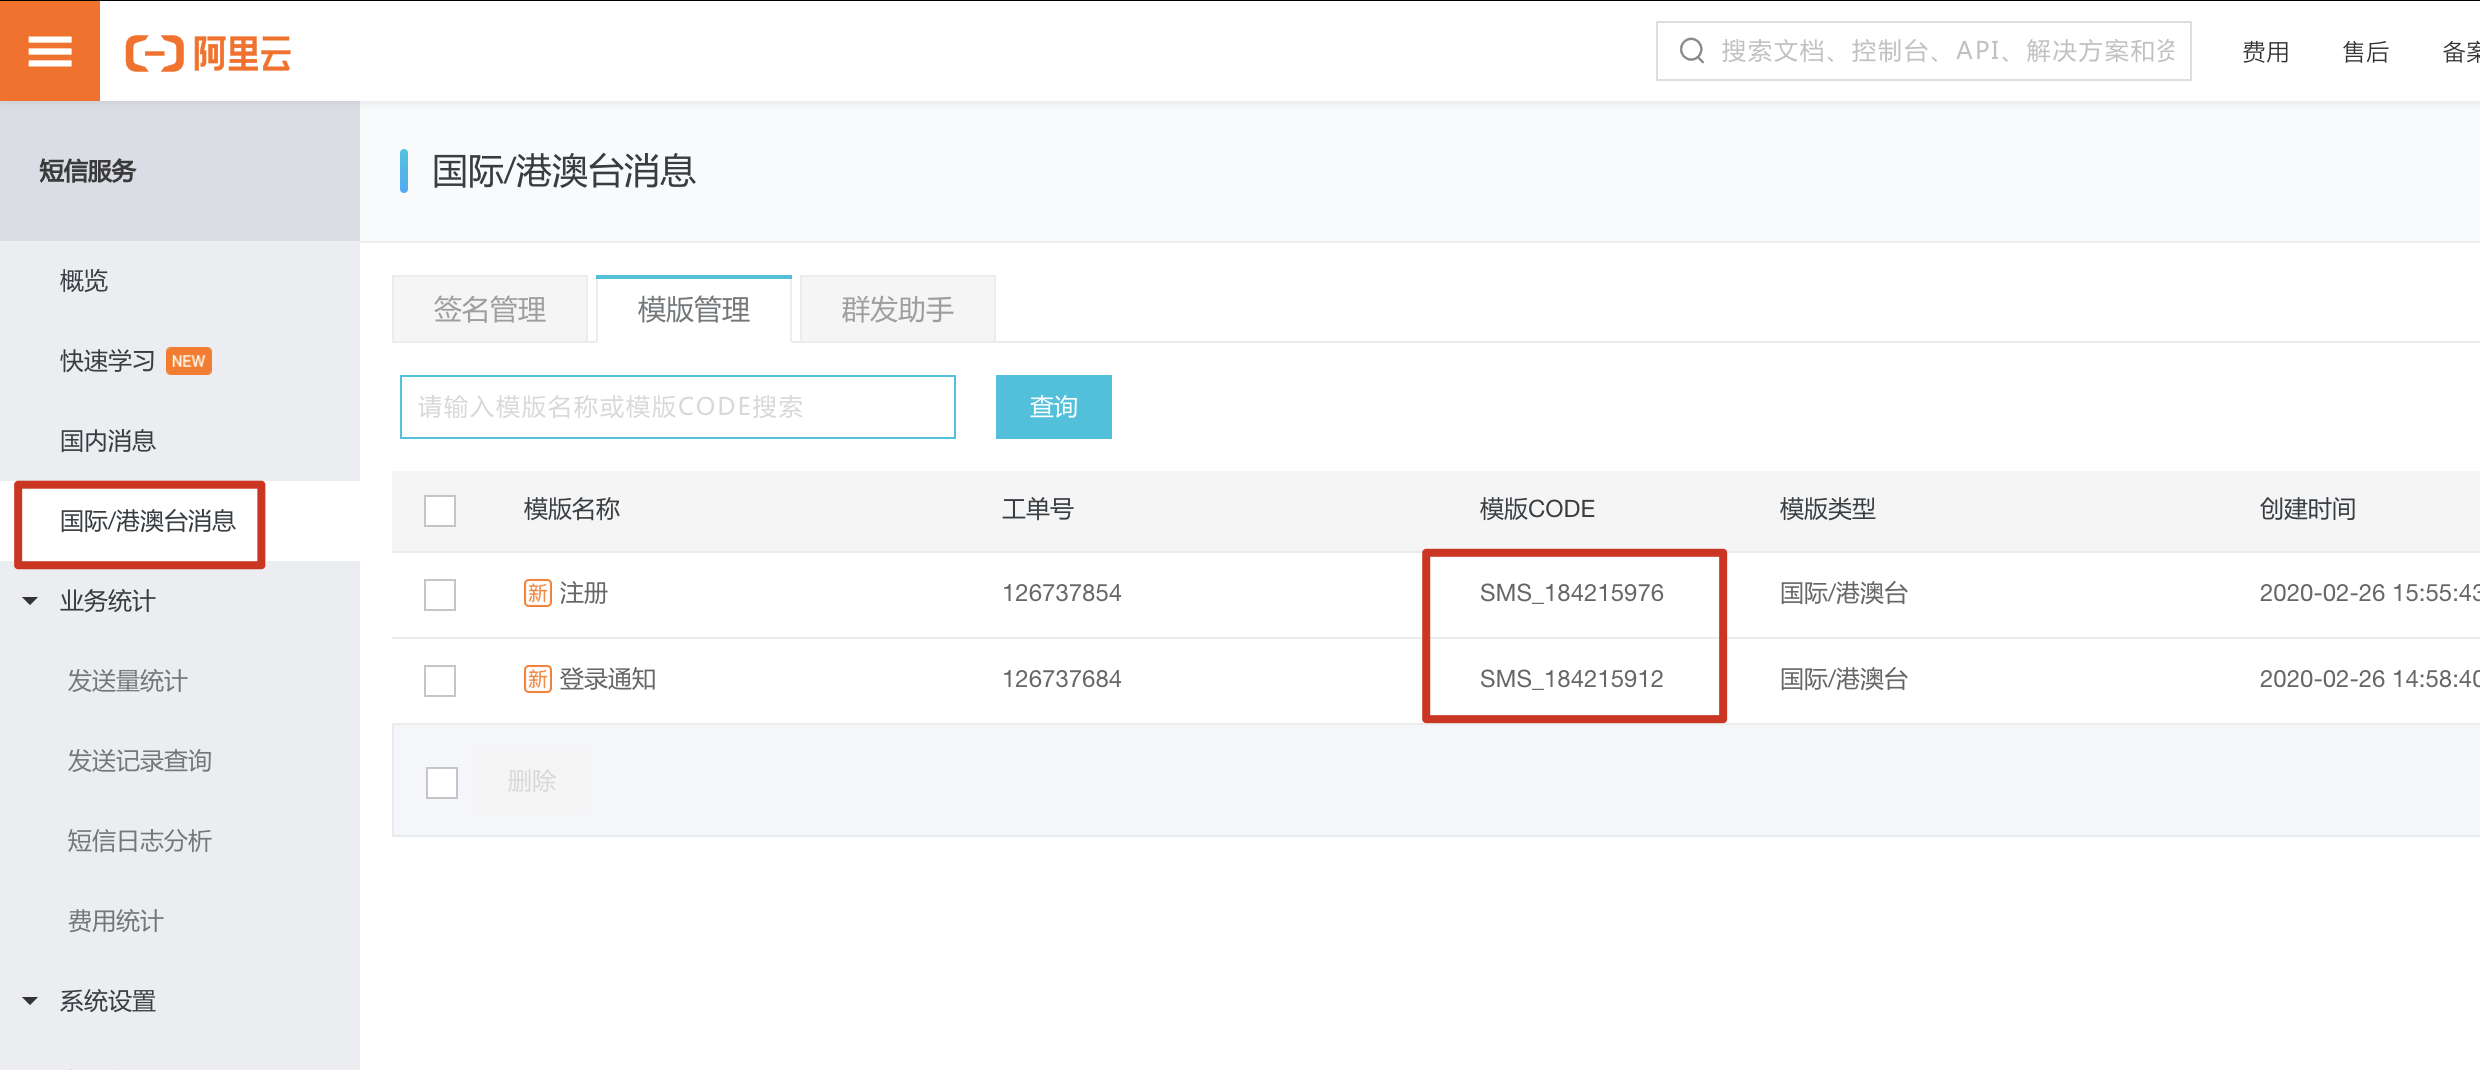Click the Alibaba Cloud logo
Screen dimensions: 2480x1070
point(208,53)
